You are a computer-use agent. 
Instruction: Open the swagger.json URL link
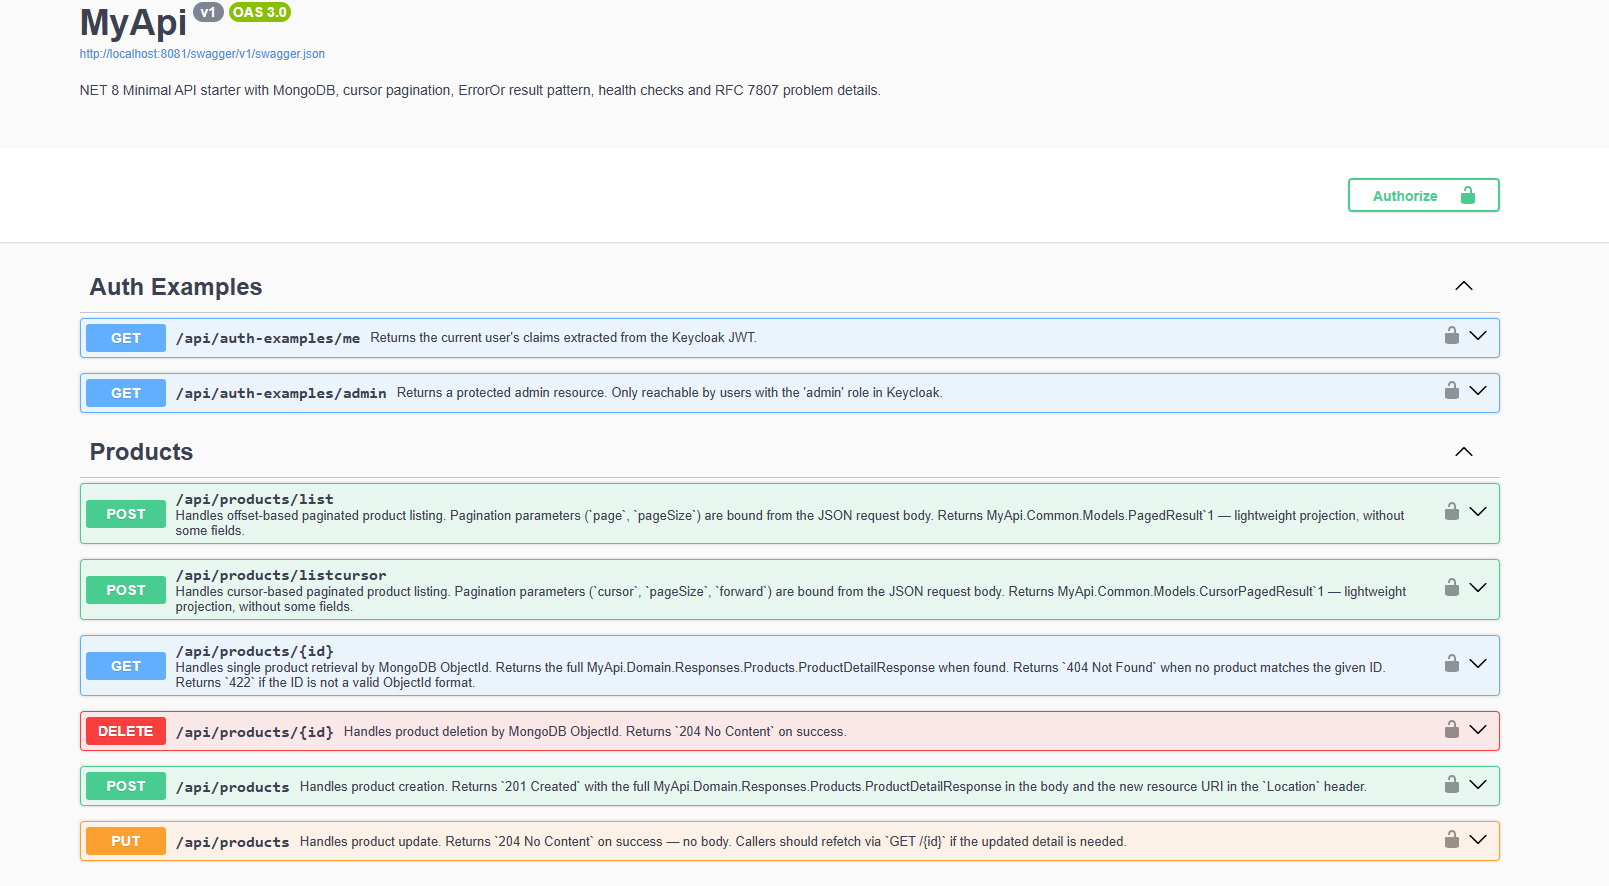(x=202, y=54)
